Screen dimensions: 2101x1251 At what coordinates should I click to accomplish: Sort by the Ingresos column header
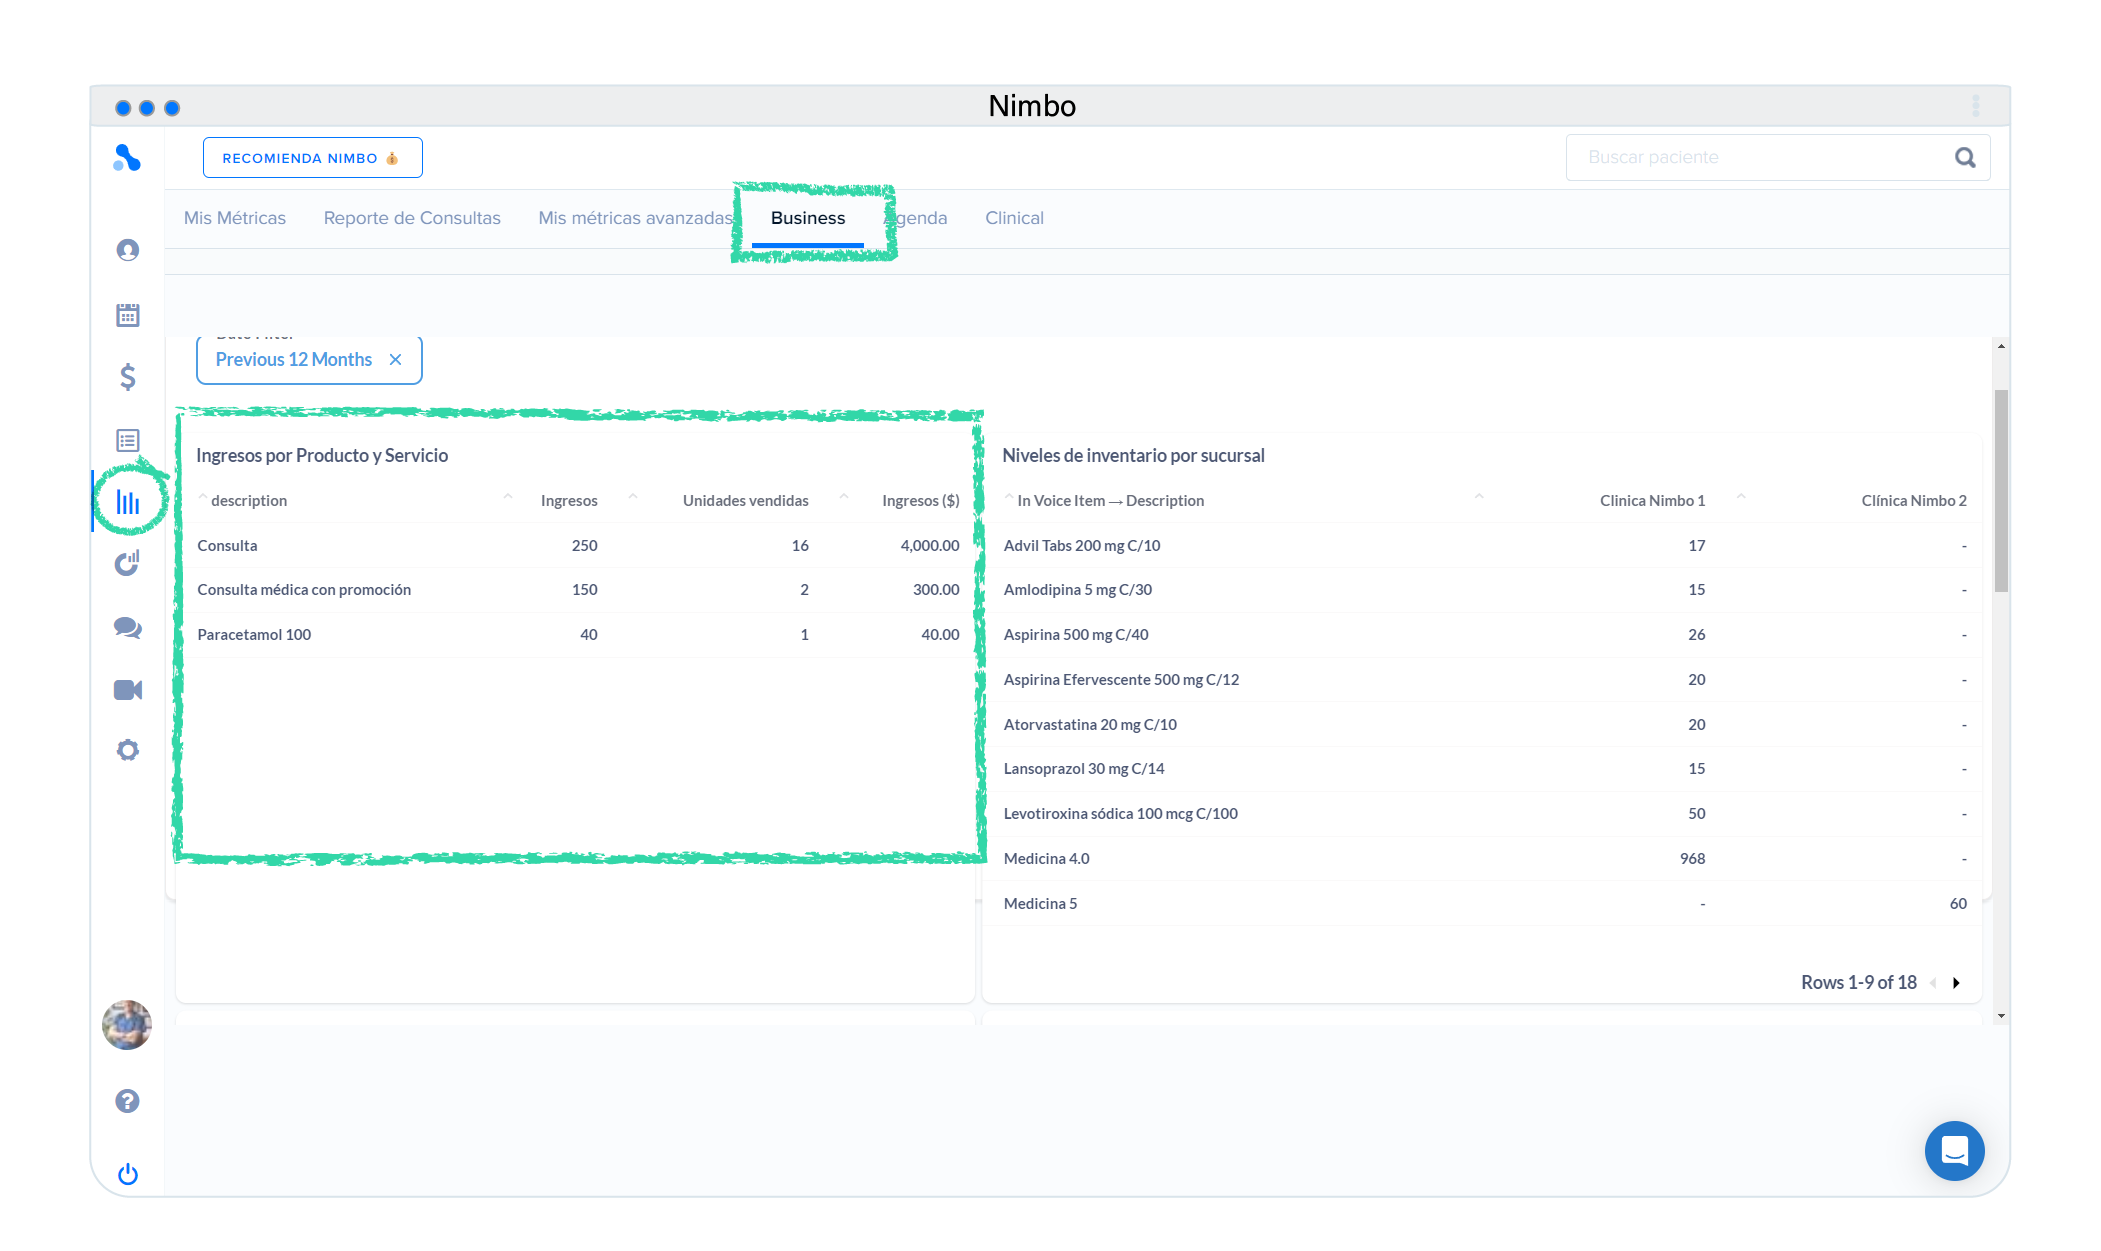[x=568, y=501]
